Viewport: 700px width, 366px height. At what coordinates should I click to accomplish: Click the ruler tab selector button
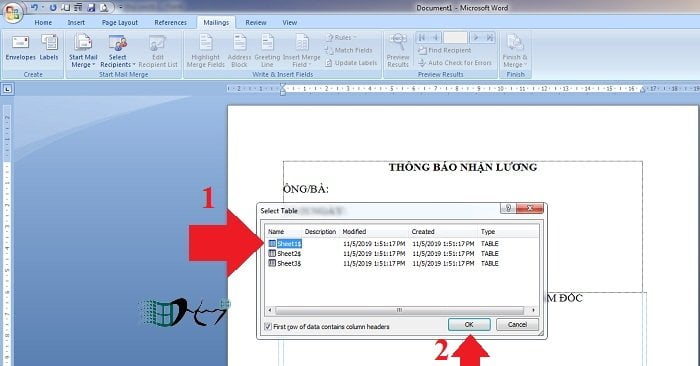[7, 89]
